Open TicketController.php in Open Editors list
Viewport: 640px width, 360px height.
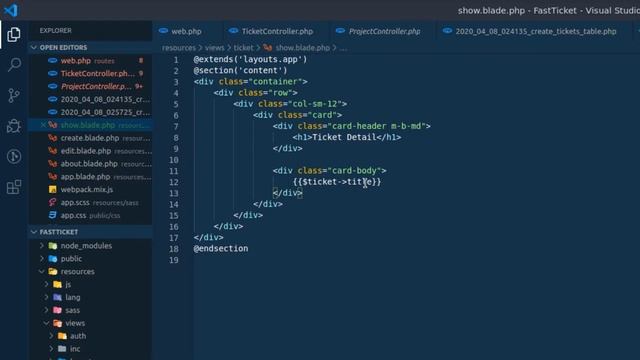91,73
